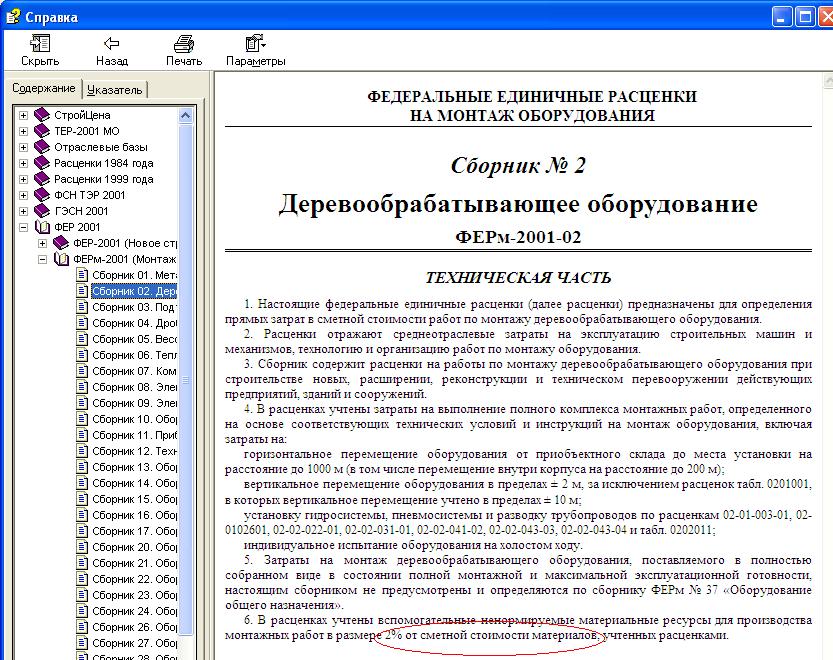Open Сборник 13 in the contents tree

(x=134, y=467)
